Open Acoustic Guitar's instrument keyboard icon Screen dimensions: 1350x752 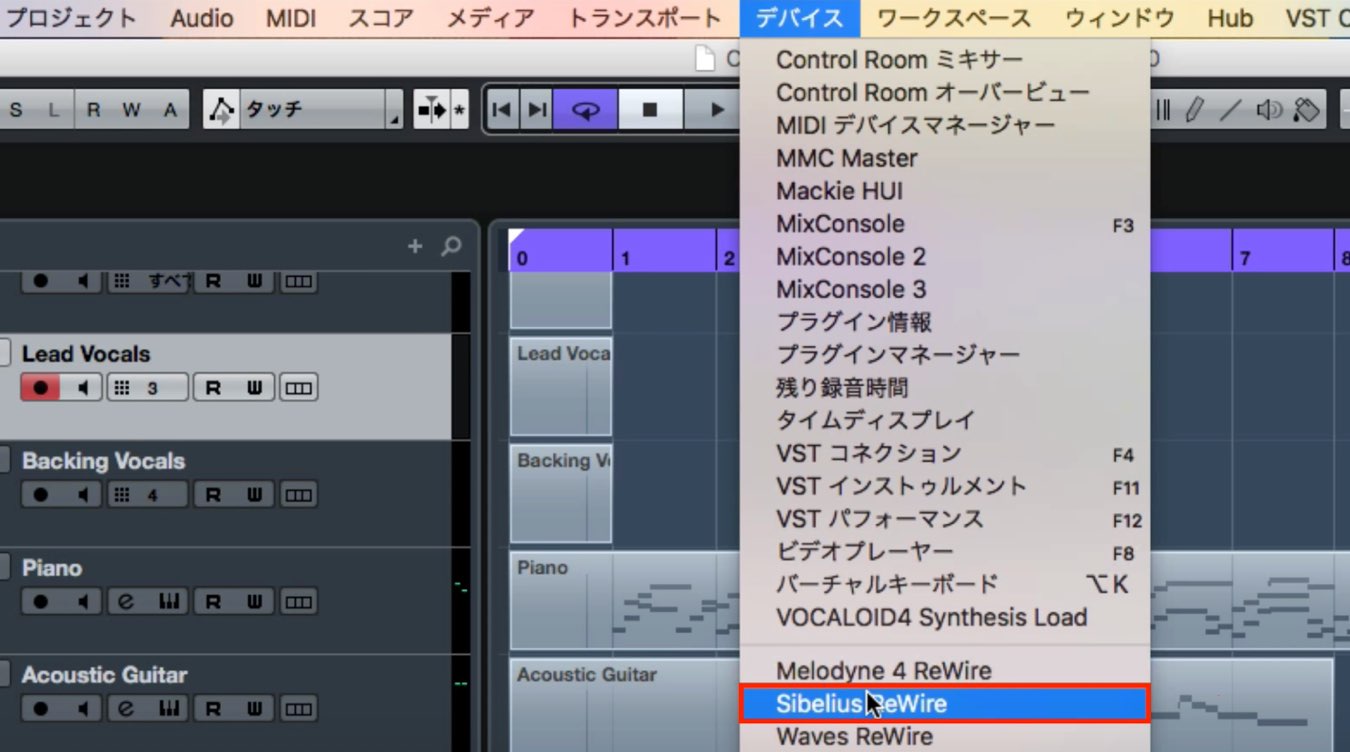coord(168,709)
